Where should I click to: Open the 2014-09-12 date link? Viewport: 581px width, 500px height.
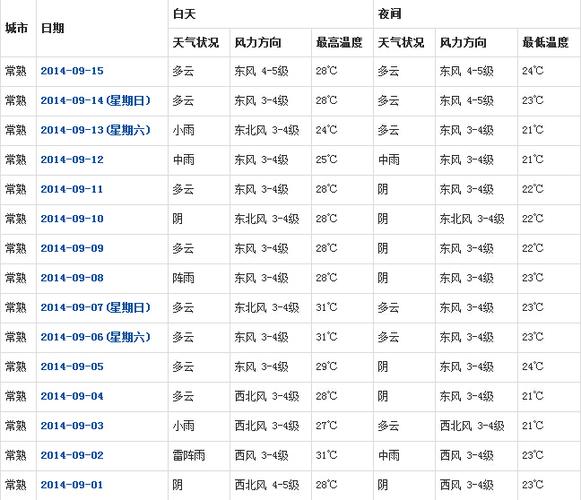click(x=72, y=160)
